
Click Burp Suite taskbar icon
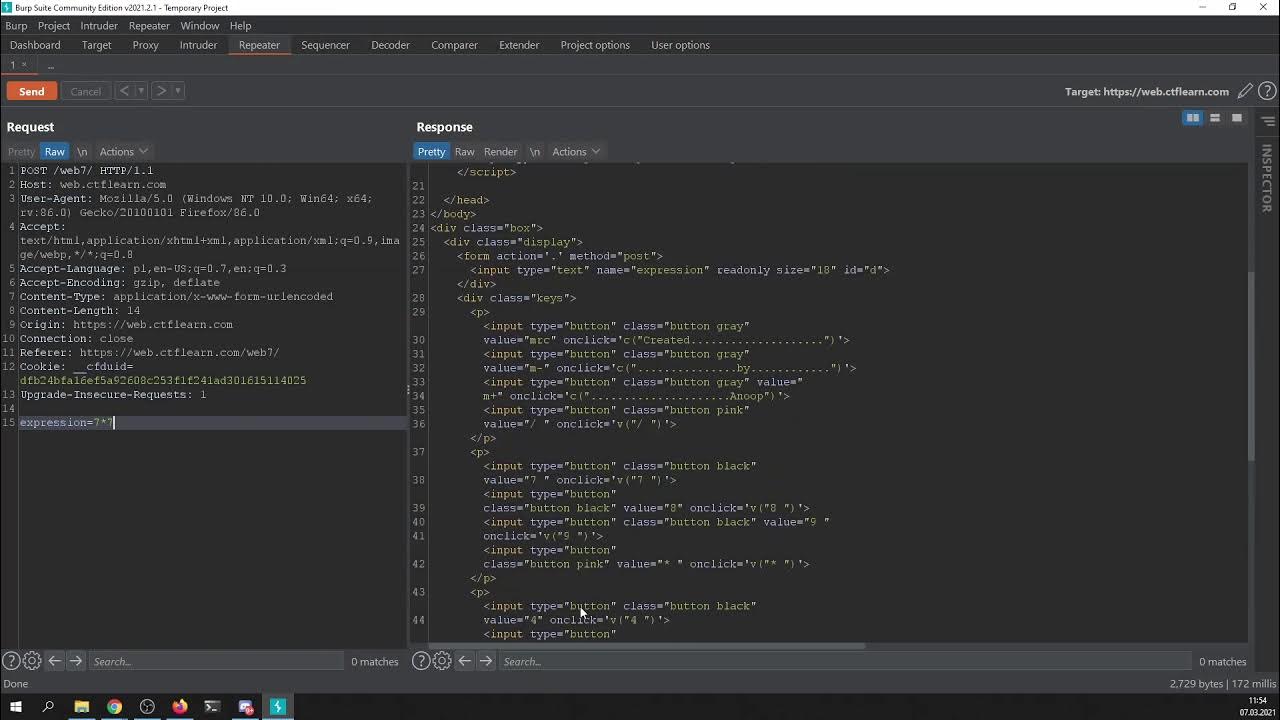point(278,707)
